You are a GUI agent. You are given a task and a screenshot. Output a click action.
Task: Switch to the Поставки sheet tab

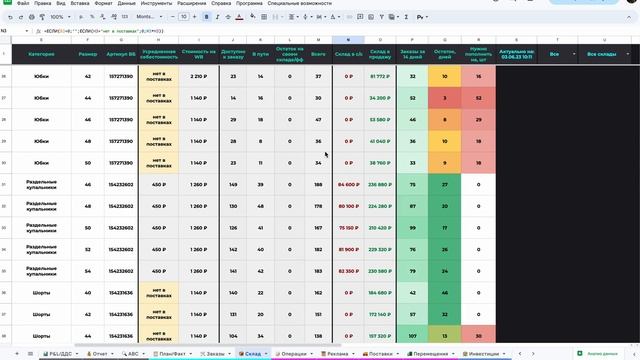click(x=380, y=354)
